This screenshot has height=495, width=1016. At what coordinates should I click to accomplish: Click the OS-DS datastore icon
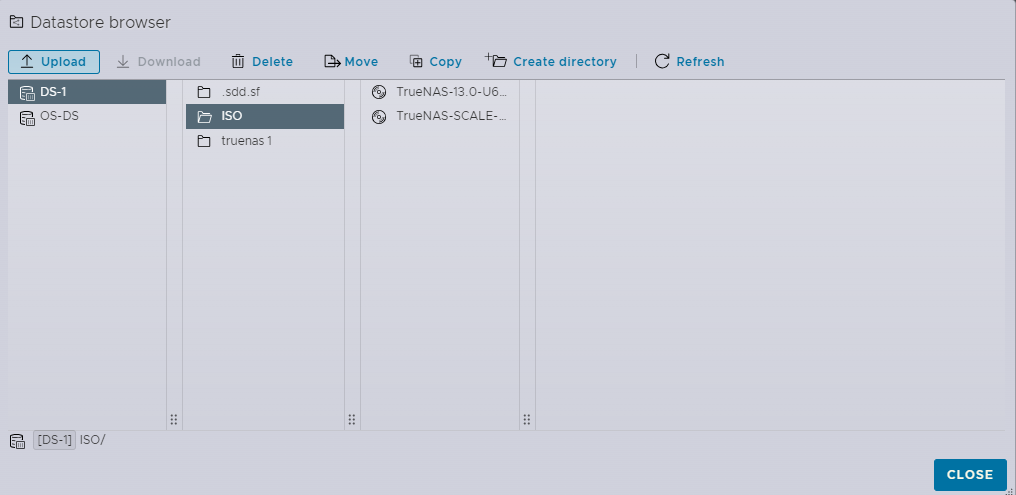click(x=27, y=117)
